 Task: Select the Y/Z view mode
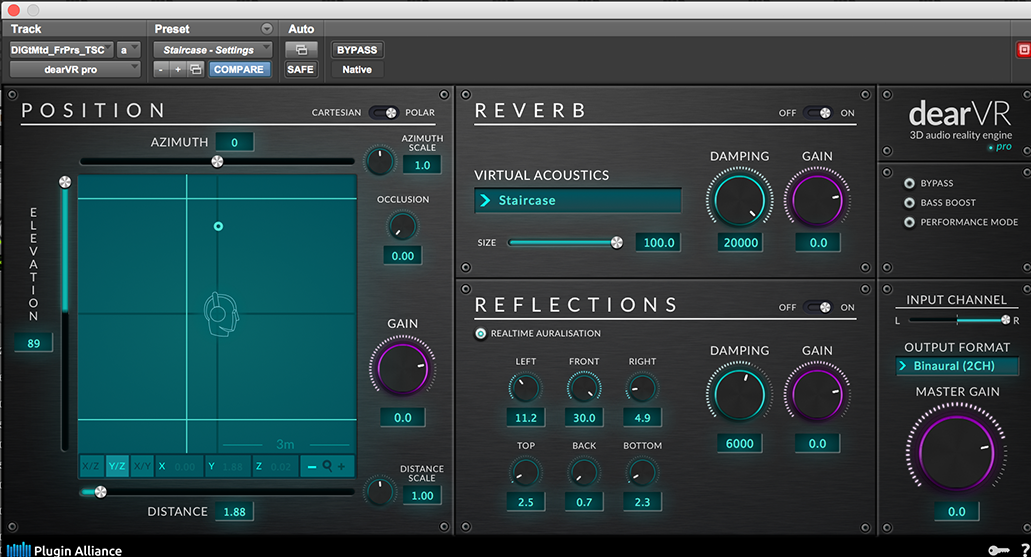116,466
